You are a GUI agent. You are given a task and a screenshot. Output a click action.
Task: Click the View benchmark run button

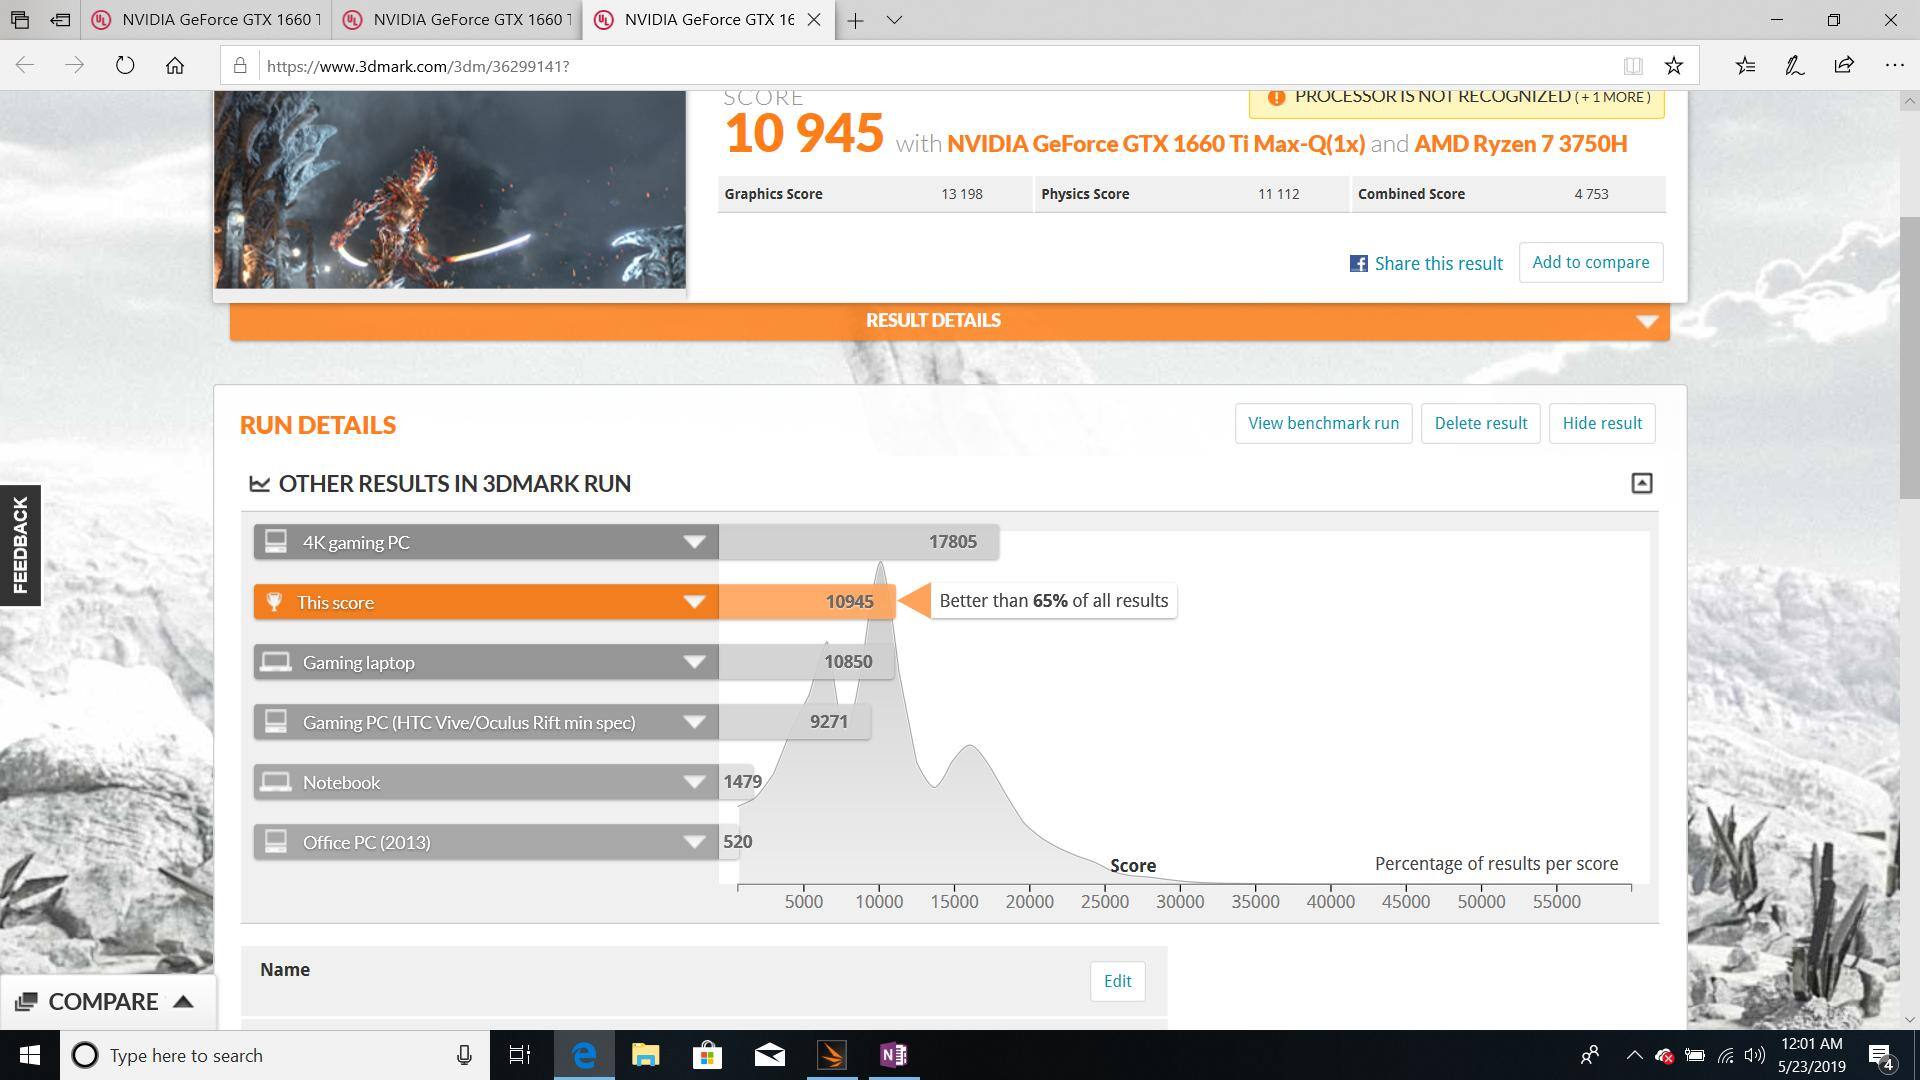[x=1322, y=424]
